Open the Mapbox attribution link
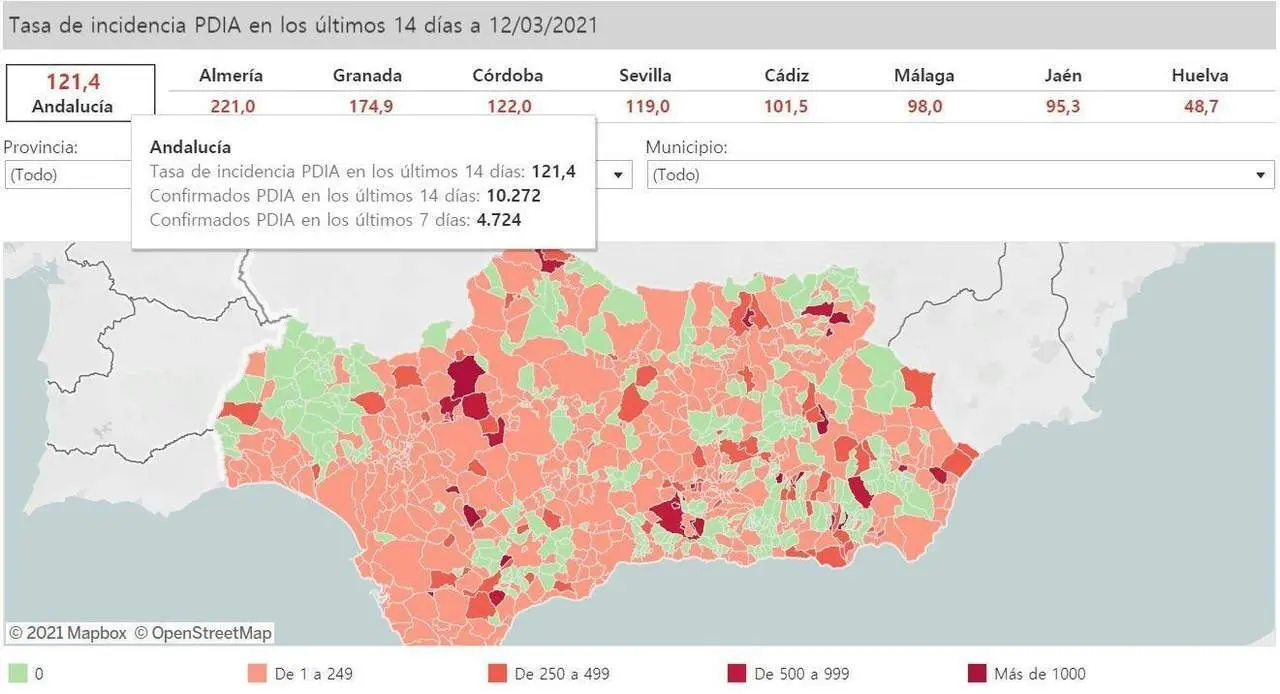 point(68,633)
